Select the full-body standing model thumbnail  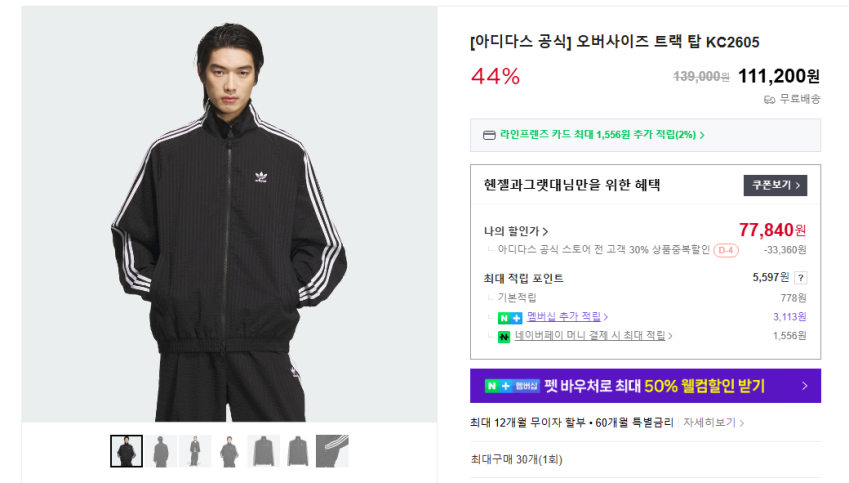click(194, 451)
